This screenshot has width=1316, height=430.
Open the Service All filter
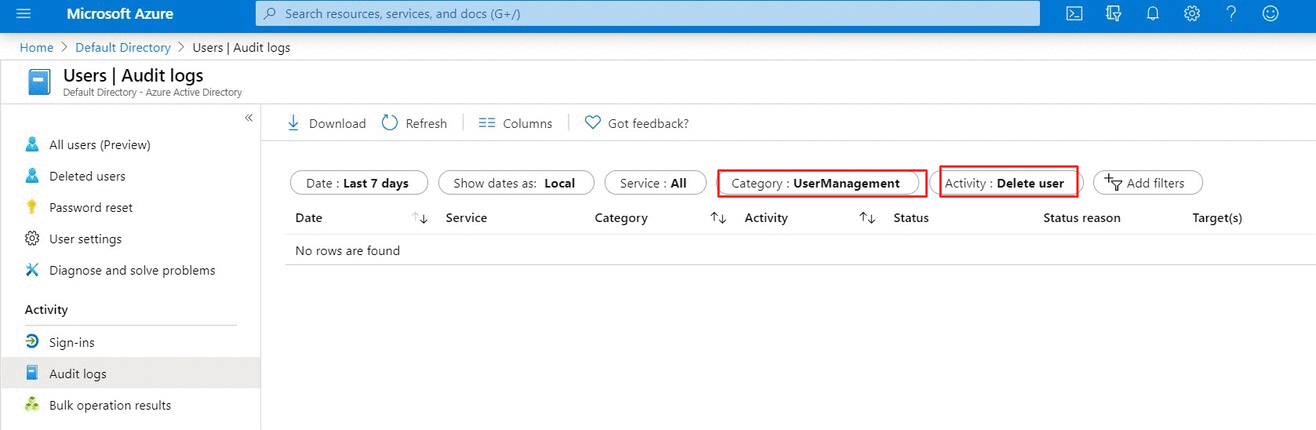pyautogui.click(x=653, y=183)
